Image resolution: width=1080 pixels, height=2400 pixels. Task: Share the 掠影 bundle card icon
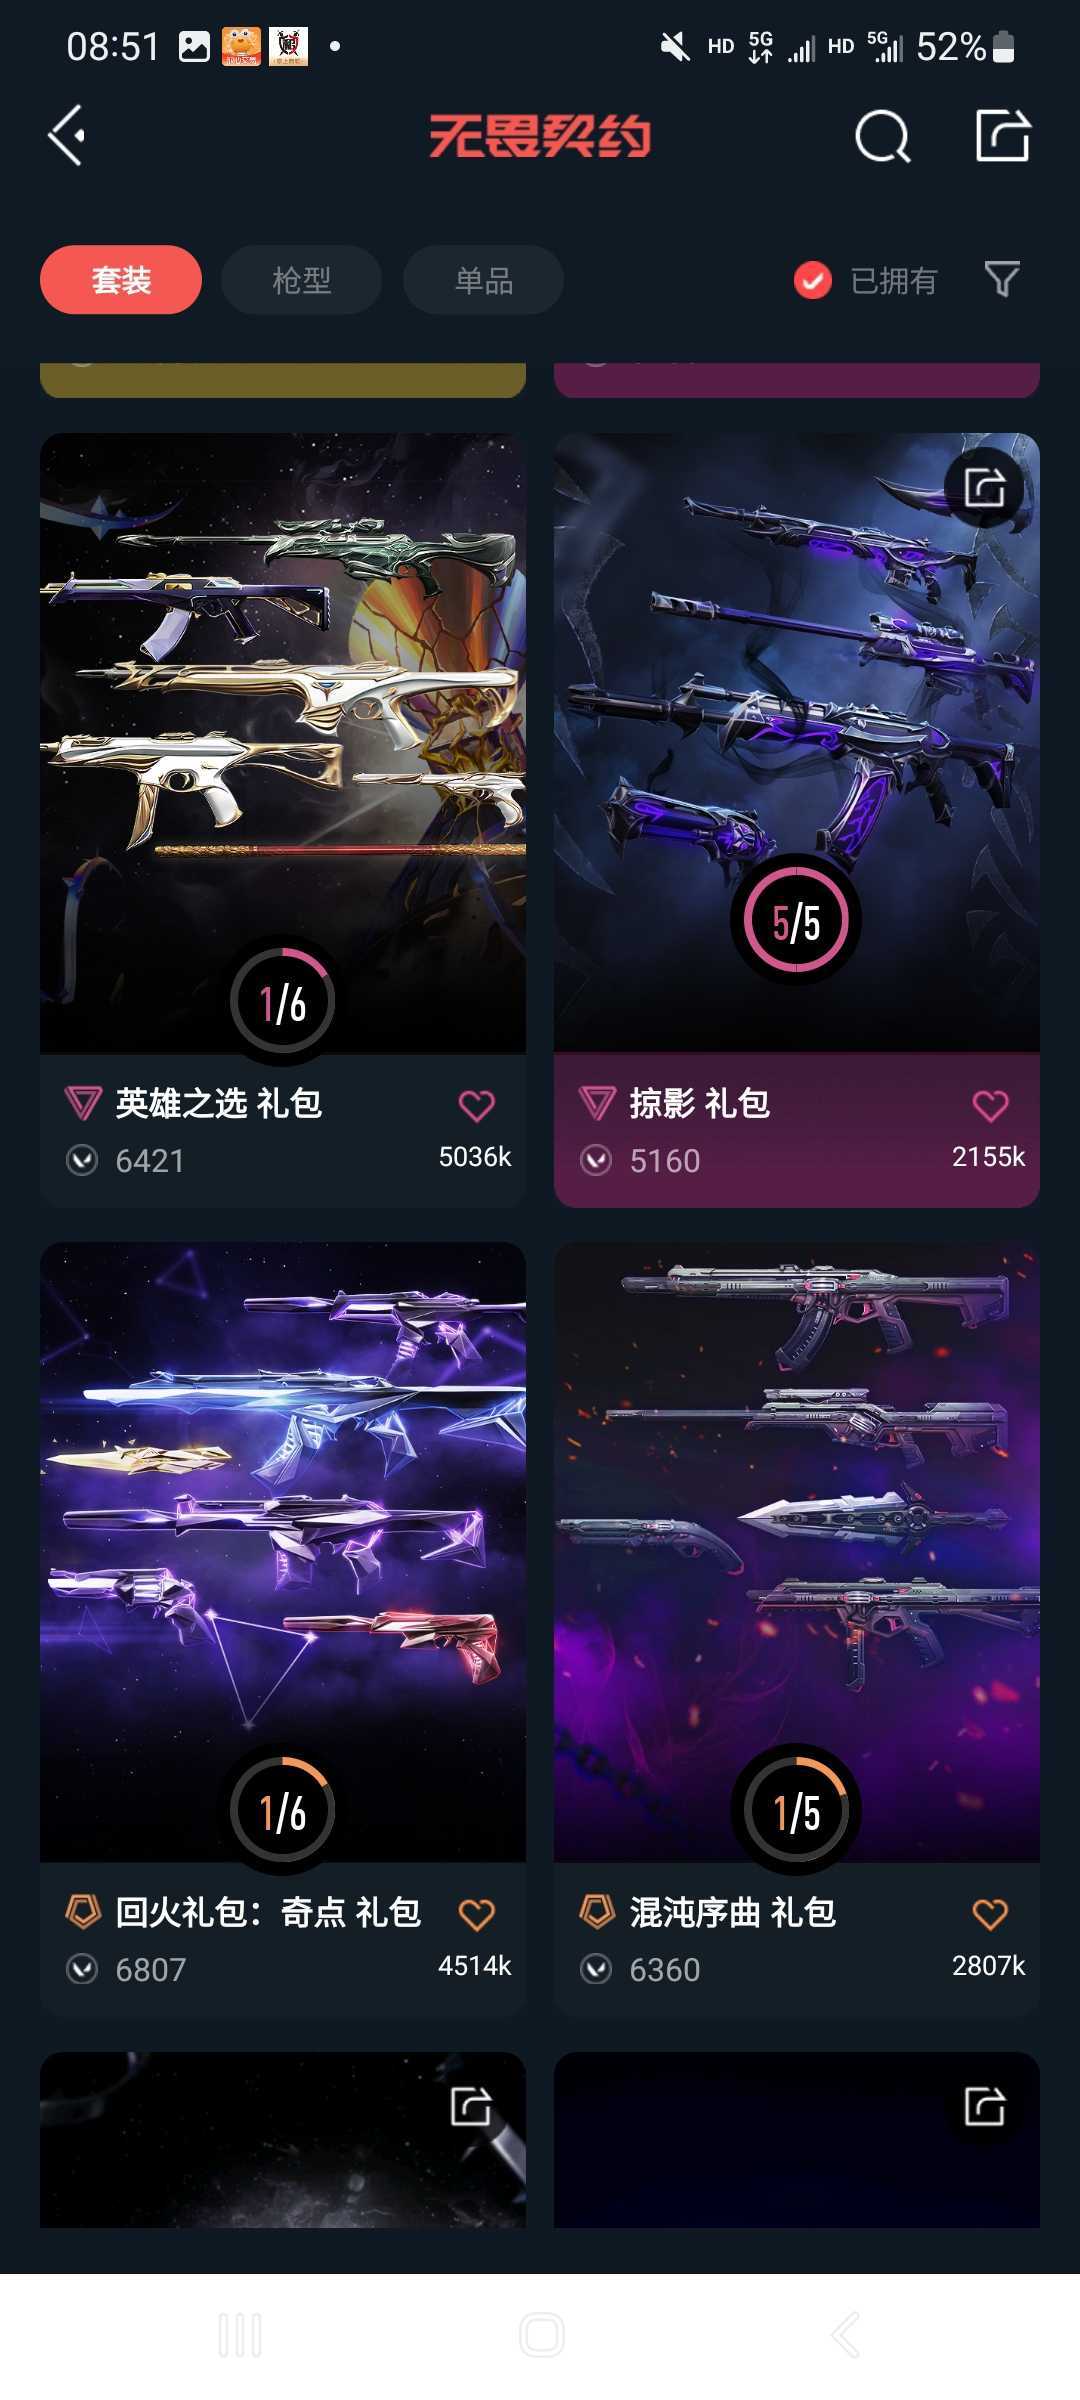tap(984, 488)
